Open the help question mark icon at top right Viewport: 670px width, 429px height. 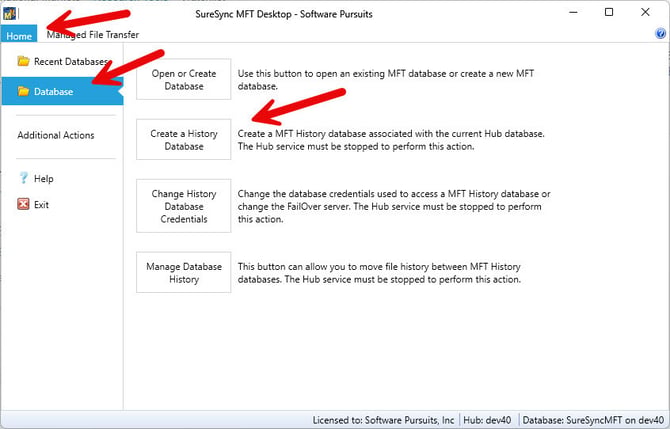pos(660,33)
